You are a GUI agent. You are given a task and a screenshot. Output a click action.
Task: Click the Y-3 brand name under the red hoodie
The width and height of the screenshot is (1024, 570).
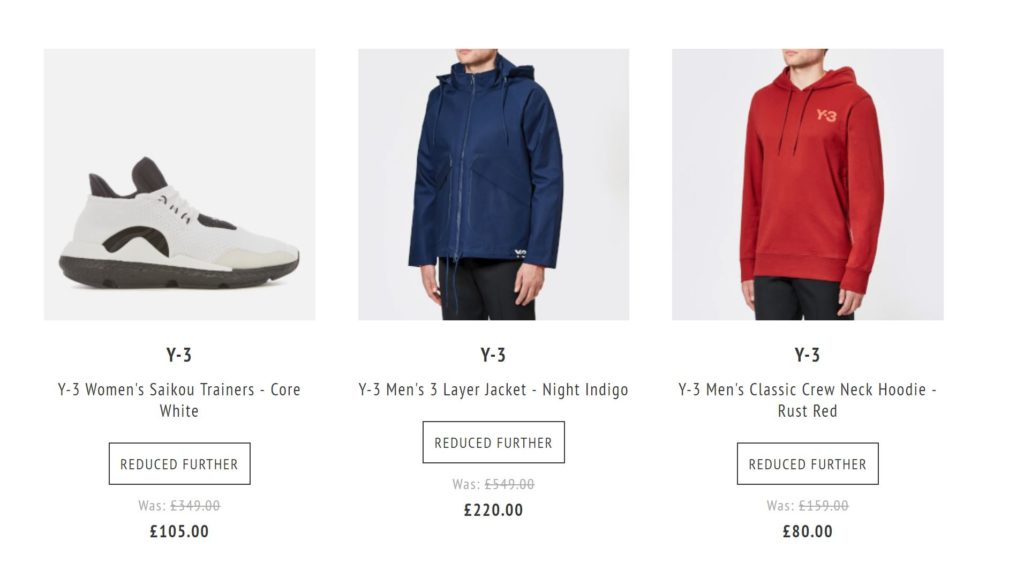(x=807, y=355)
